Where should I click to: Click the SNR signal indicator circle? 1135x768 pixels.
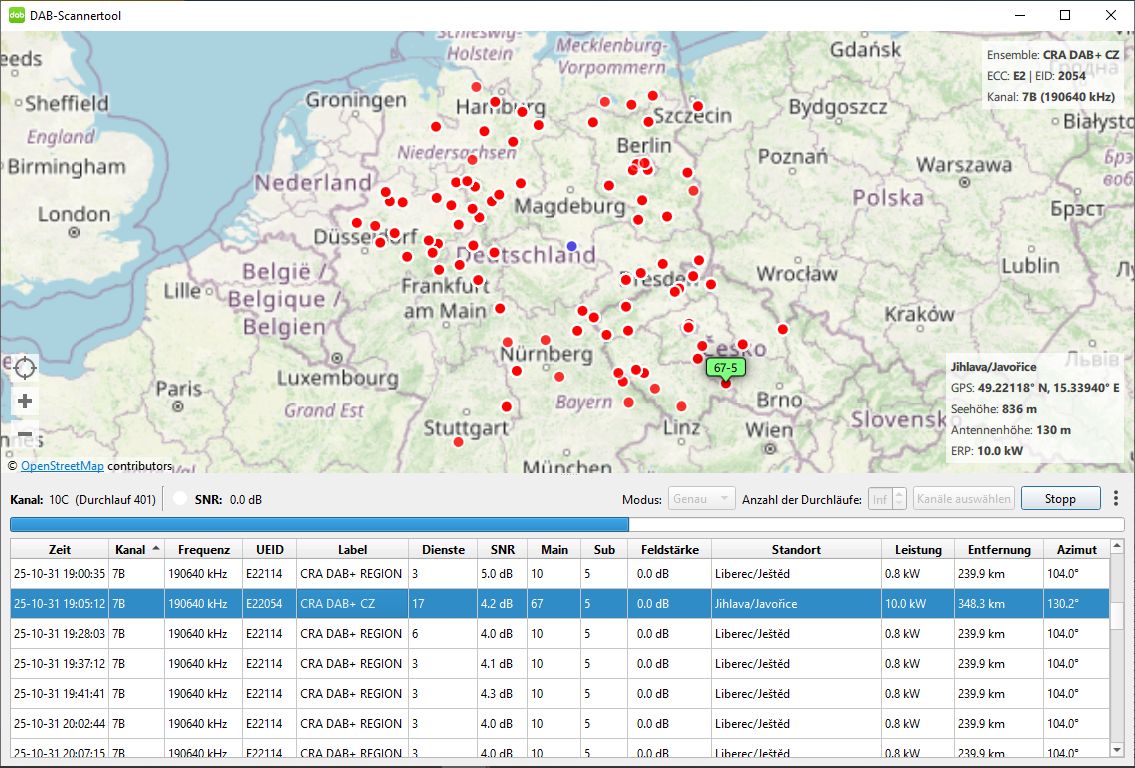tap(179, 498)
